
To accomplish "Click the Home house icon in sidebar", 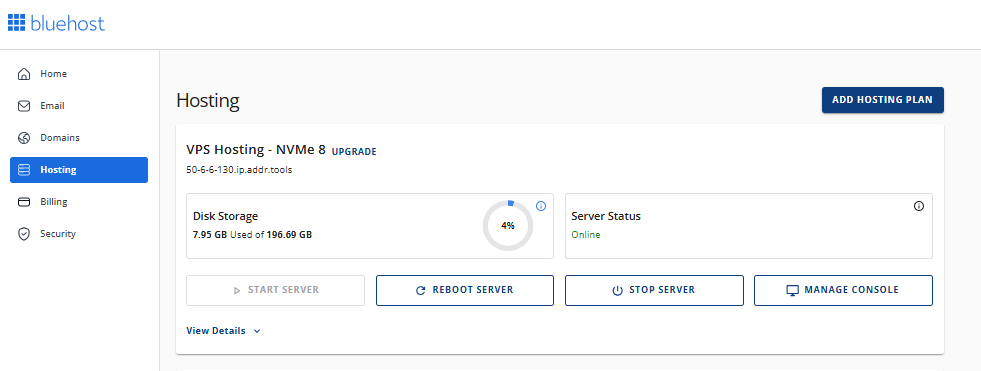I will coord(24,74).
